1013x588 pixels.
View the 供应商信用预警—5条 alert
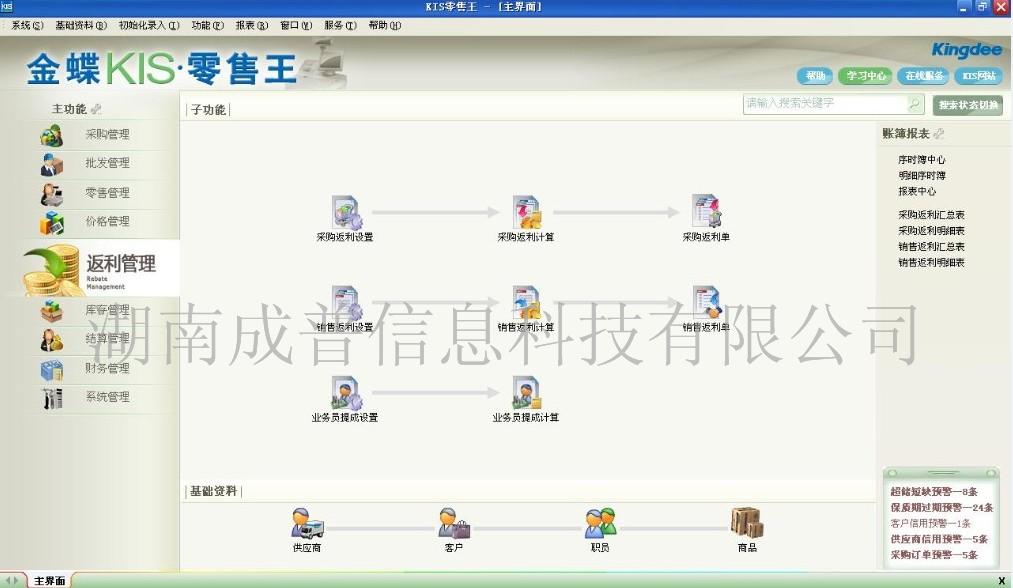939,539
